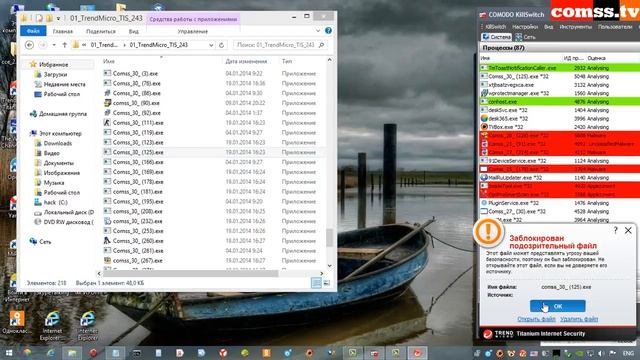Click Открыть файл link in alert
The width and height of the screenshot is (640, 360).
point(536,319)
